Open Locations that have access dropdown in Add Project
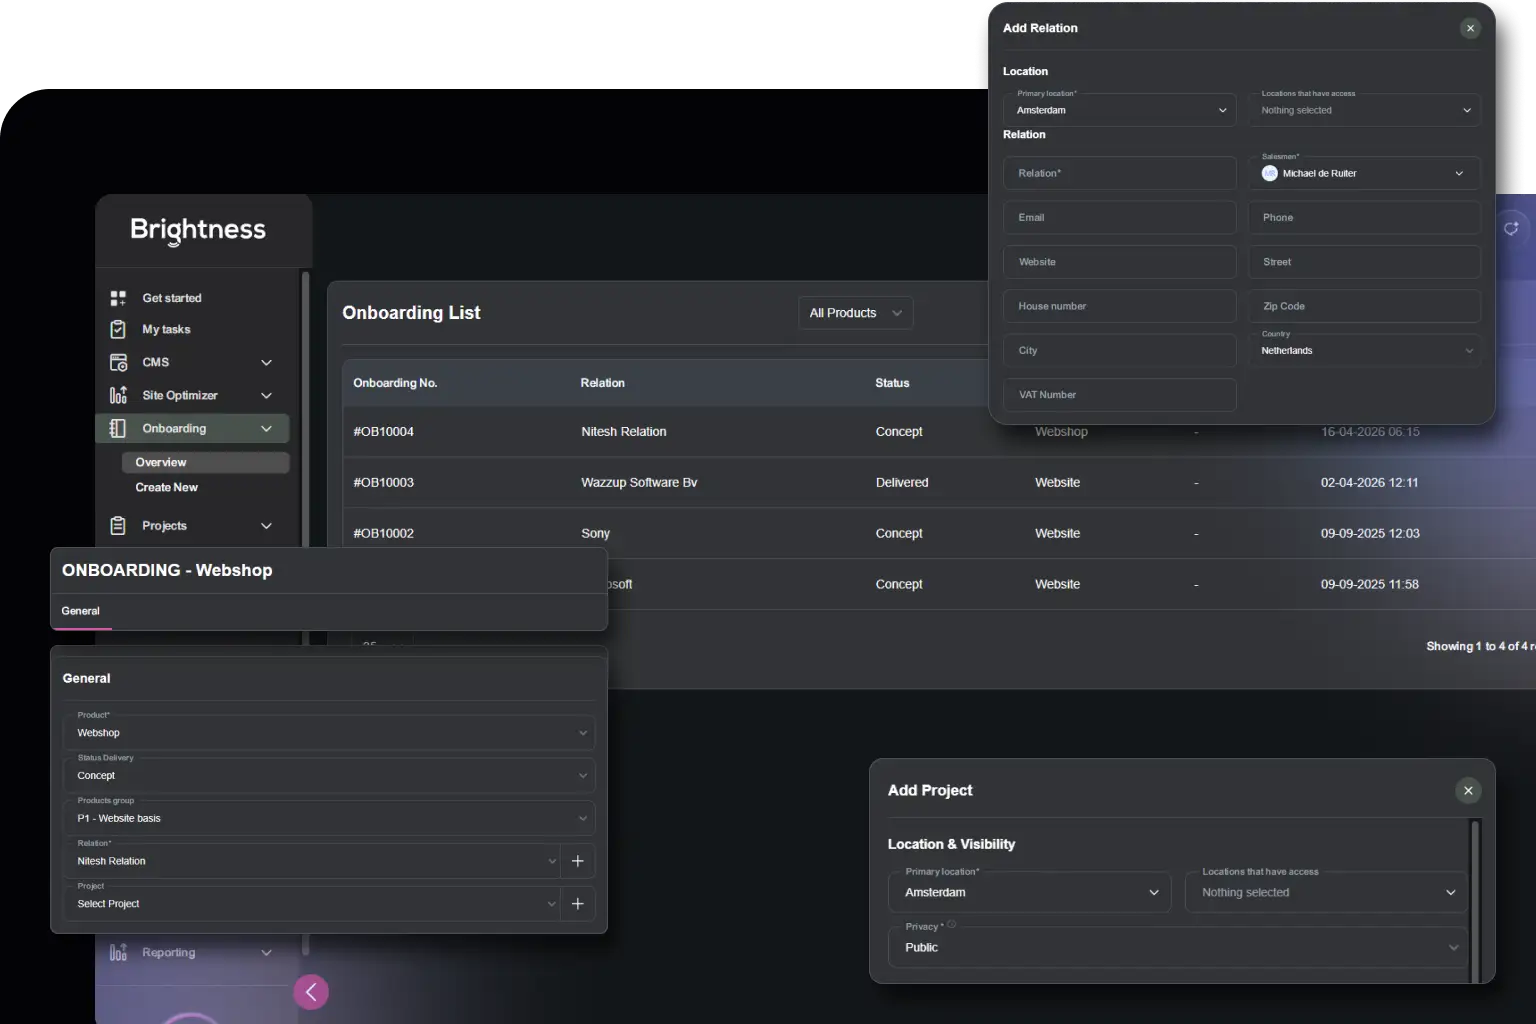This screenshot has width=1536, height=1024. [1326, 892]
